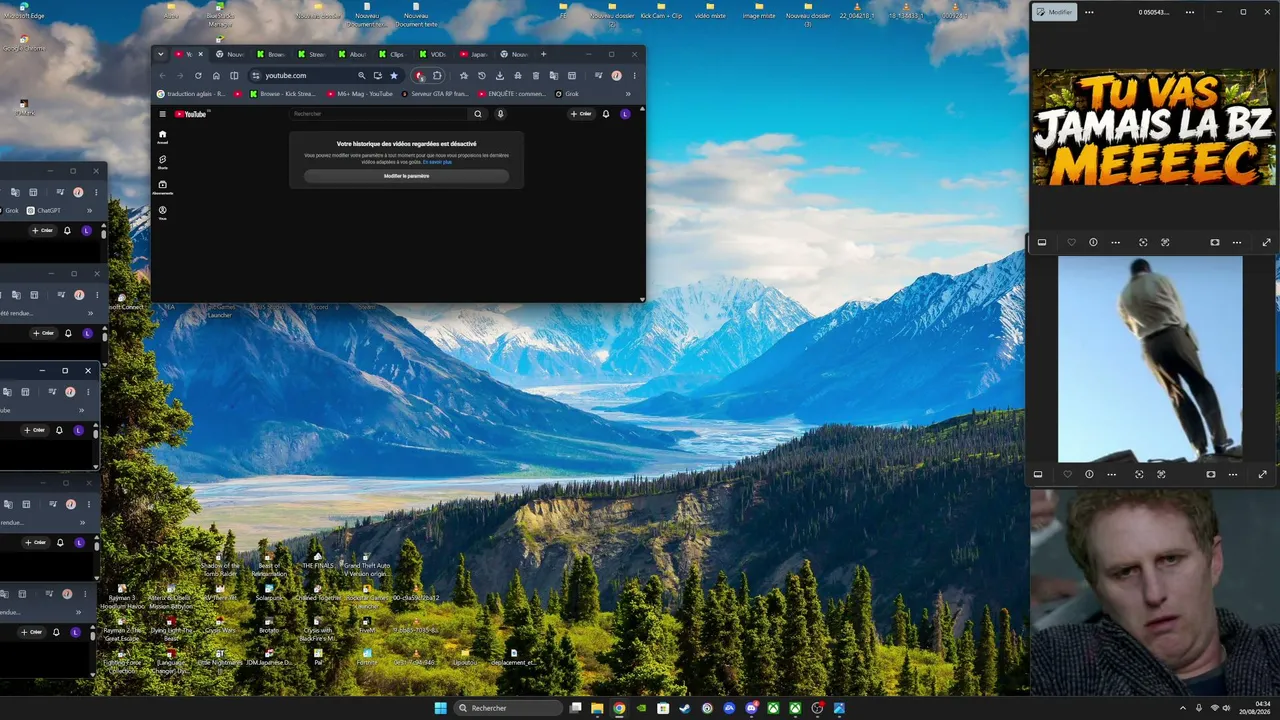Screen dimensions: 1280x720
Task: Switch to the About browser tab
Action: (x=352, y=54)
